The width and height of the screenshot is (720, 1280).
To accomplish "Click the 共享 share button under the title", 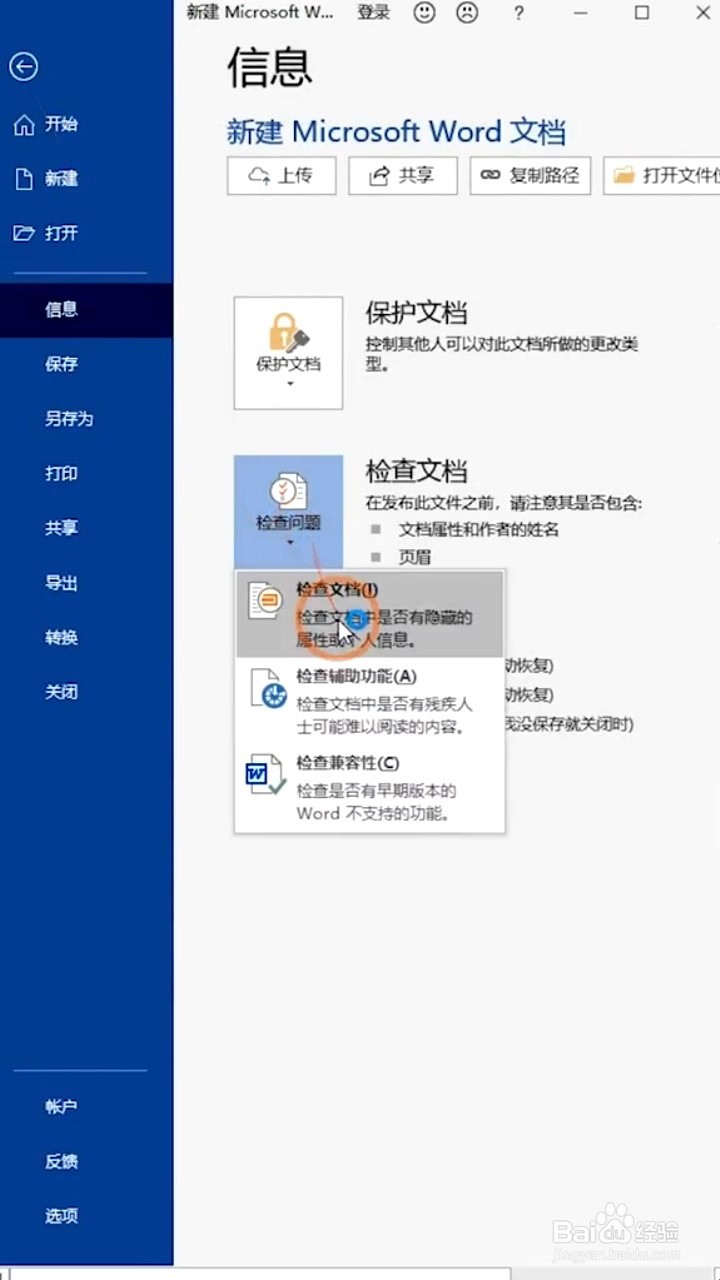I will coord(402,176).
